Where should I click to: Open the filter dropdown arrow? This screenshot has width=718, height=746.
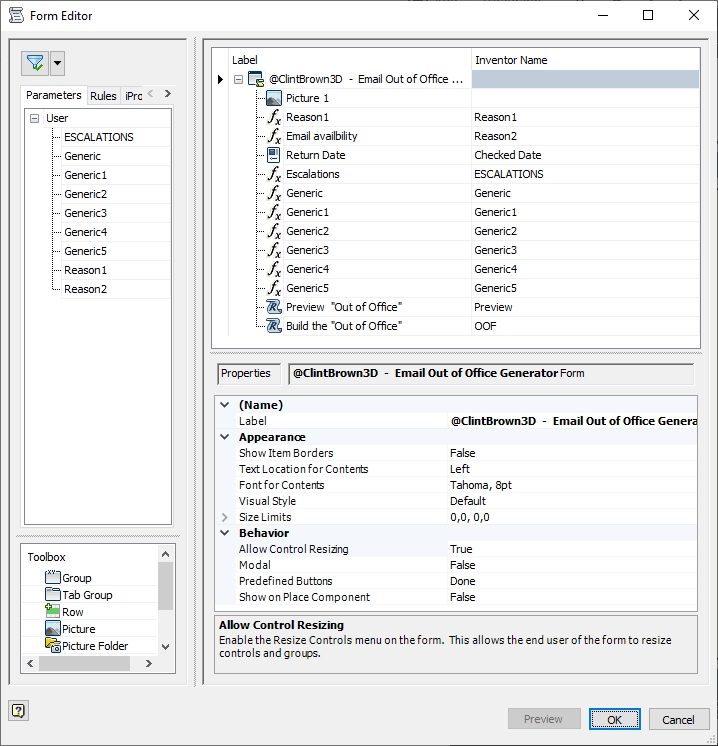[x=58, y=63]
